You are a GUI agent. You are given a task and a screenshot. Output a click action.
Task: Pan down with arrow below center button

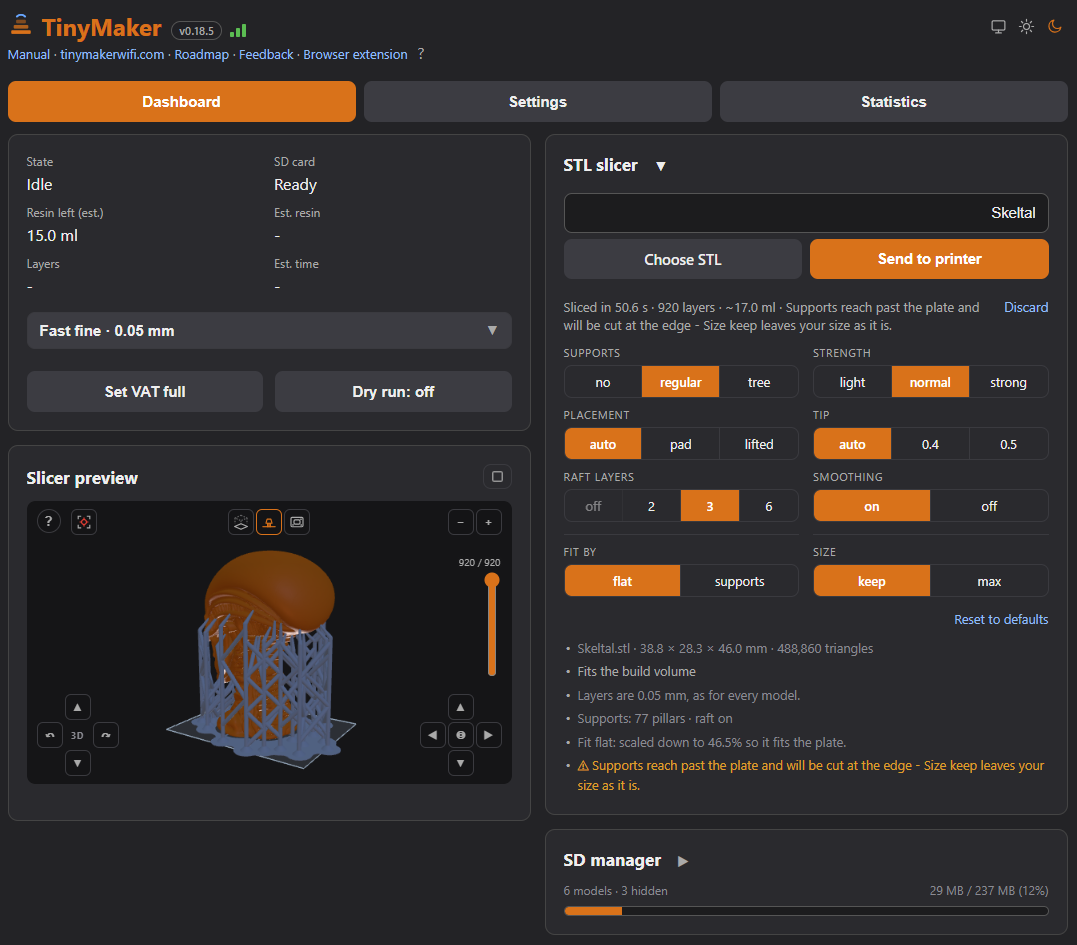pos(461,763)
